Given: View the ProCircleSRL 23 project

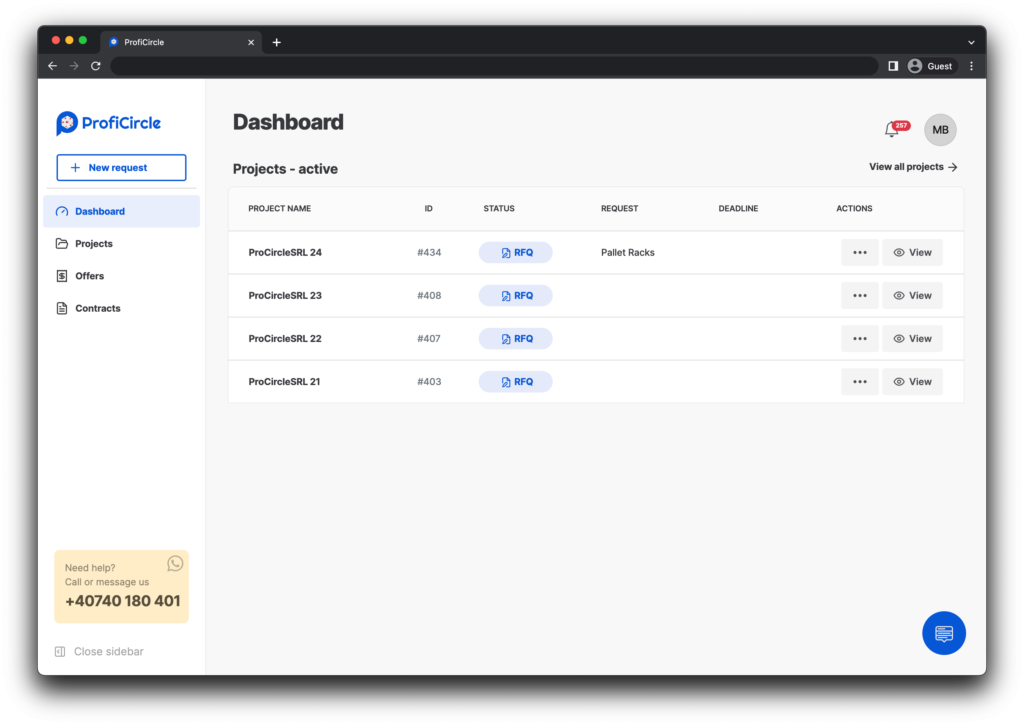Looking at the screenshot, I should point(912,296).
